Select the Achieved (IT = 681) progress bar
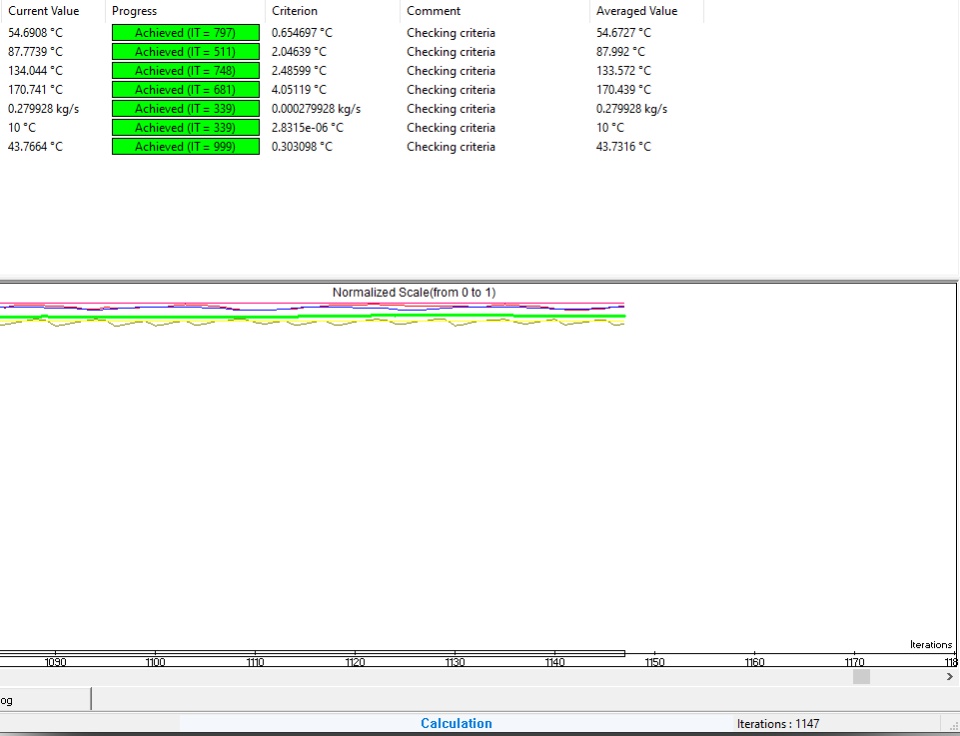Viewport: 960px width, 736px height. (x=186, y=89)
